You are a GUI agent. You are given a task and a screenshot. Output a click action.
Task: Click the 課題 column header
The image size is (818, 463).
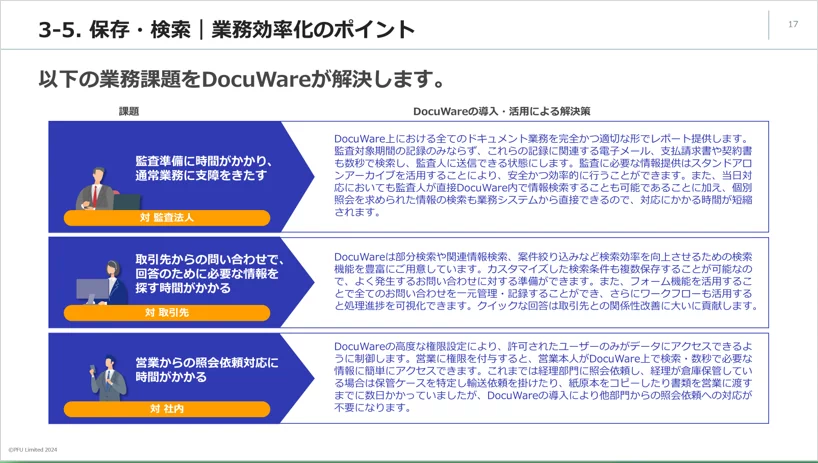tap(129, 111)
